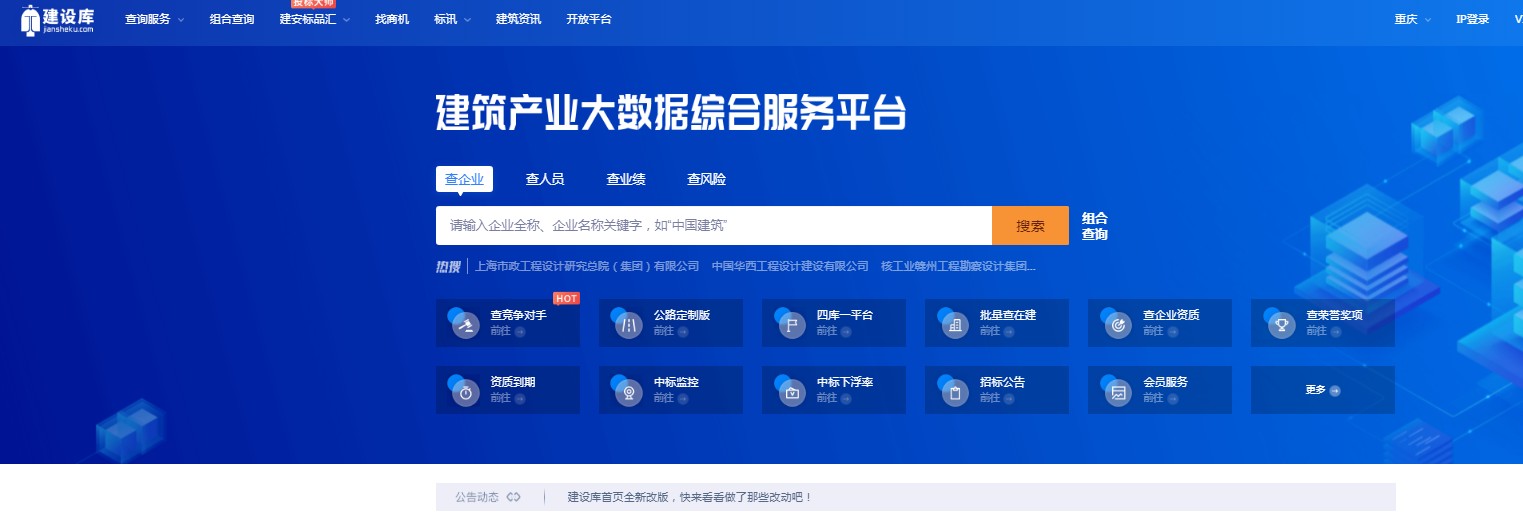Image resolution: width=1523 pixels, height=526 pixels.
Task: Click the 前往 arrow under 公路定制版
Action: pyautogui.click(x=683, y=331)
